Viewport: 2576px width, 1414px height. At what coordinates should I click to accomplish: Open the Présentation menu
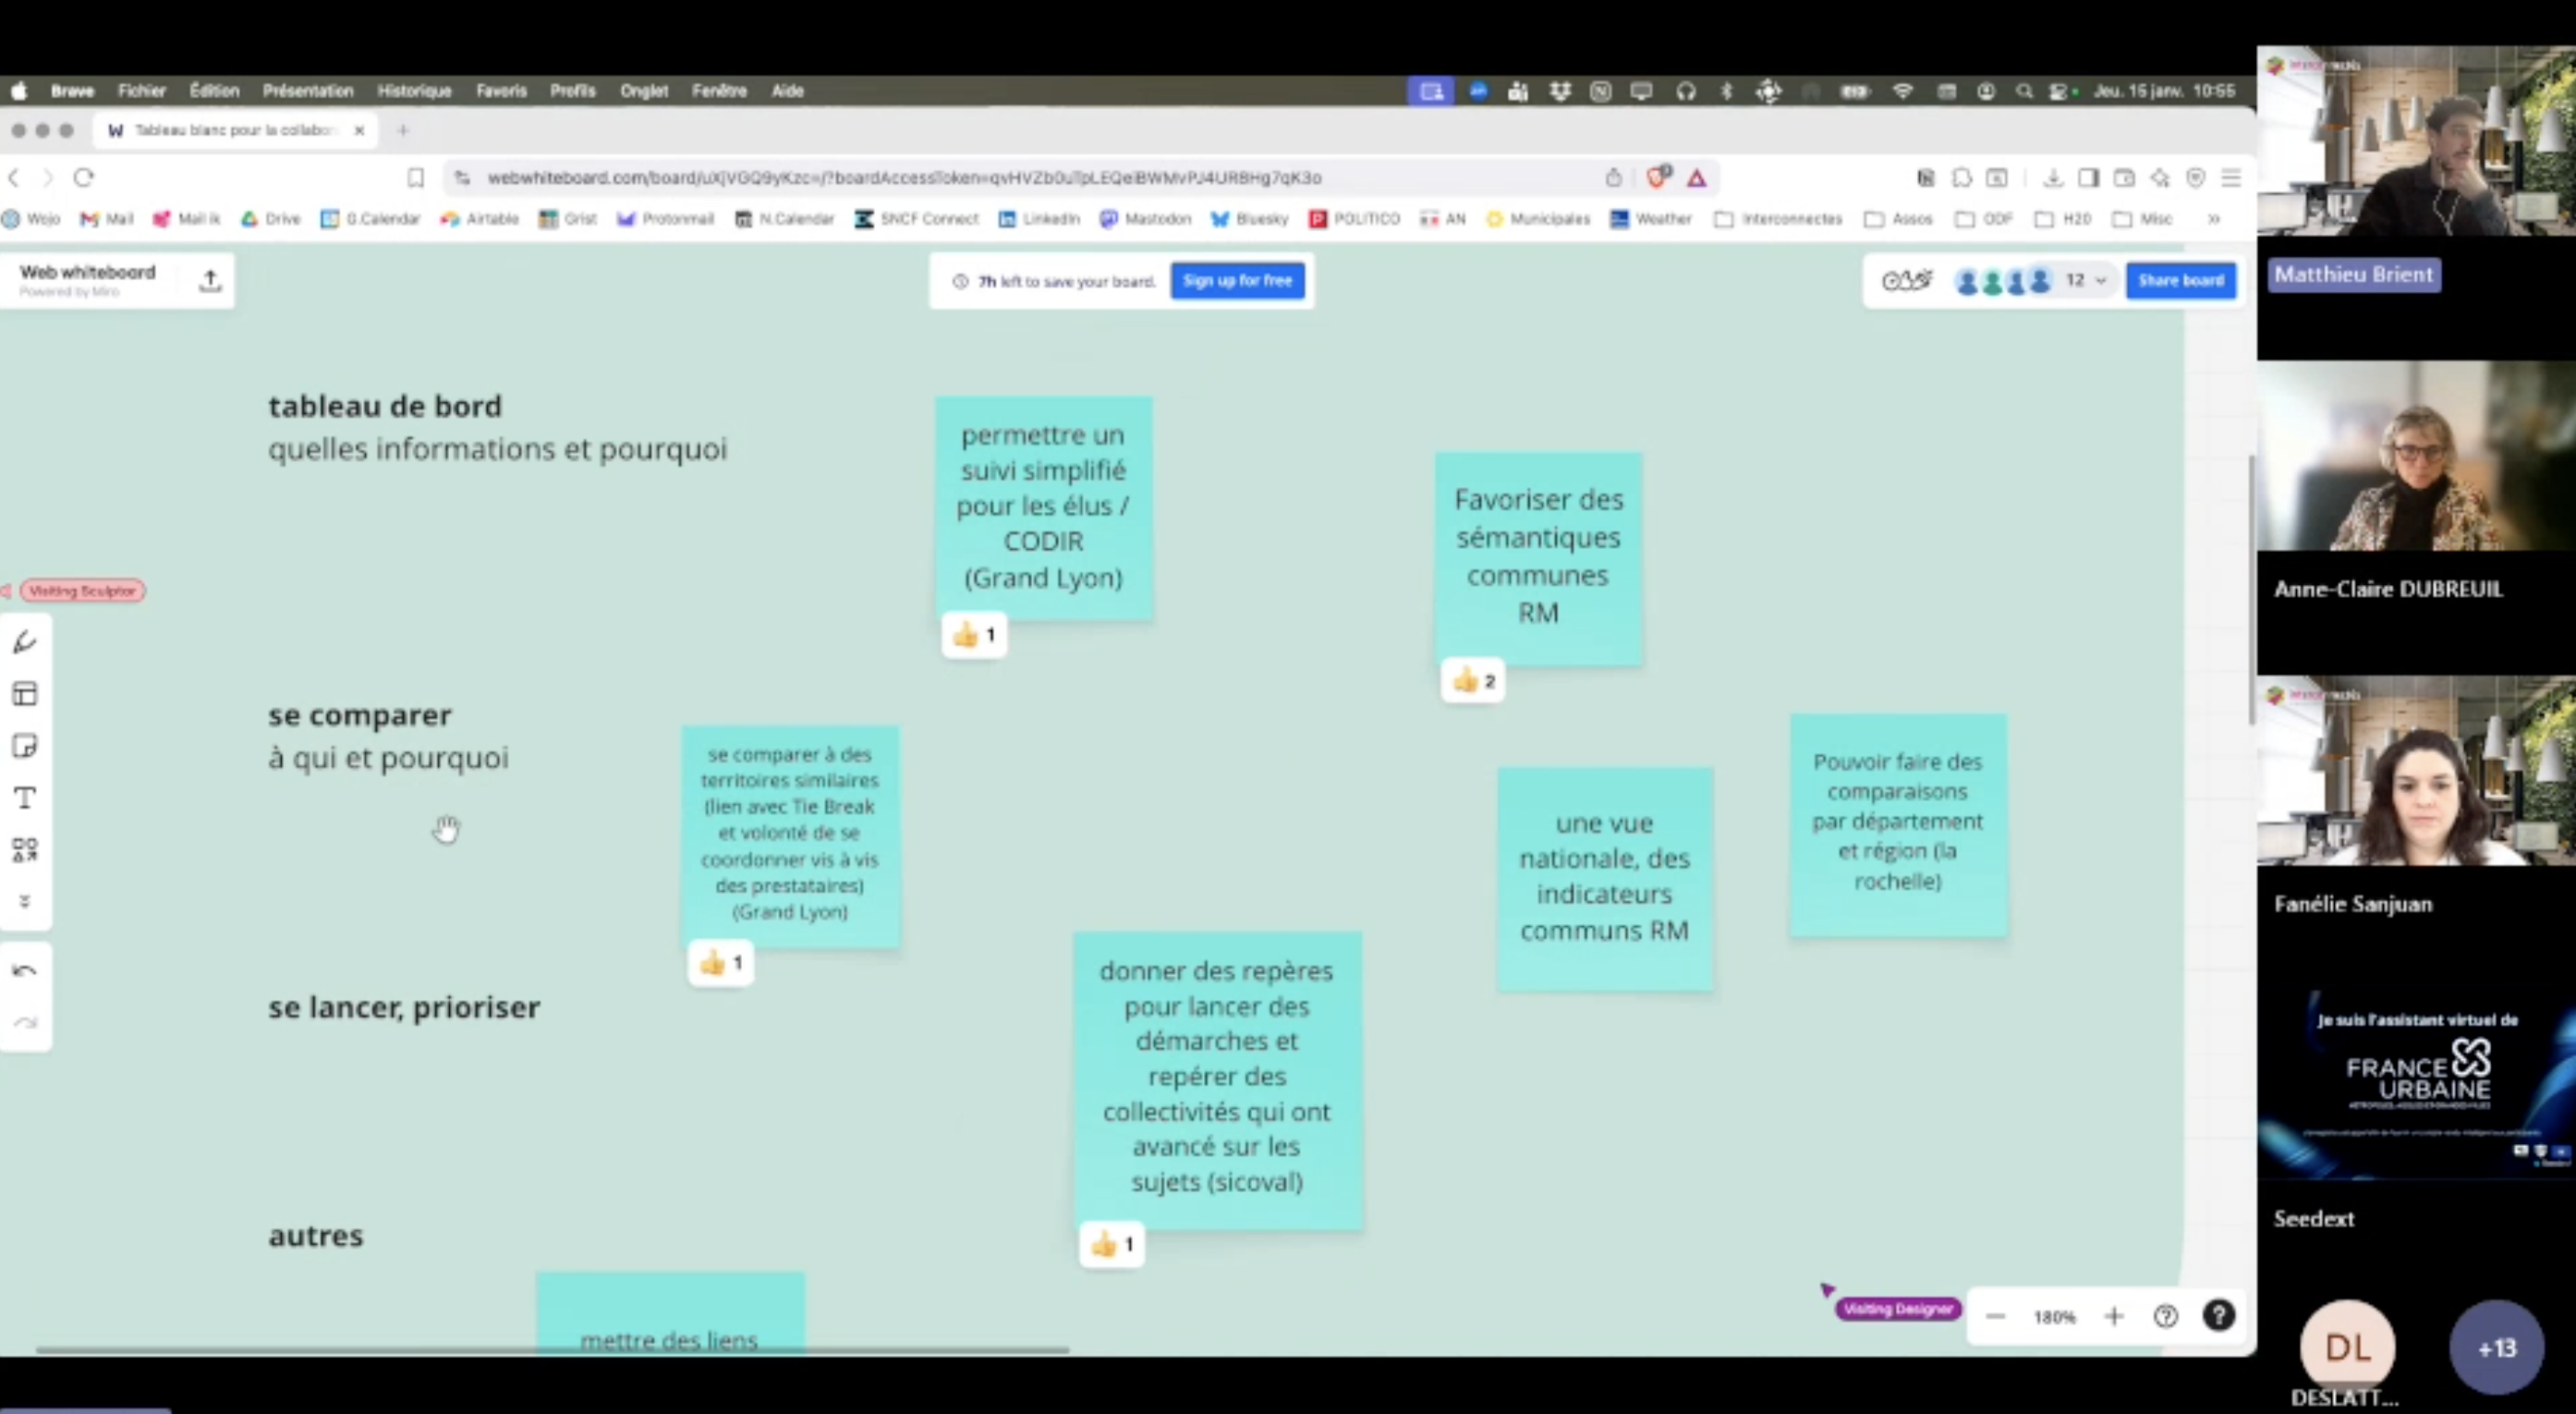[308, 91]
